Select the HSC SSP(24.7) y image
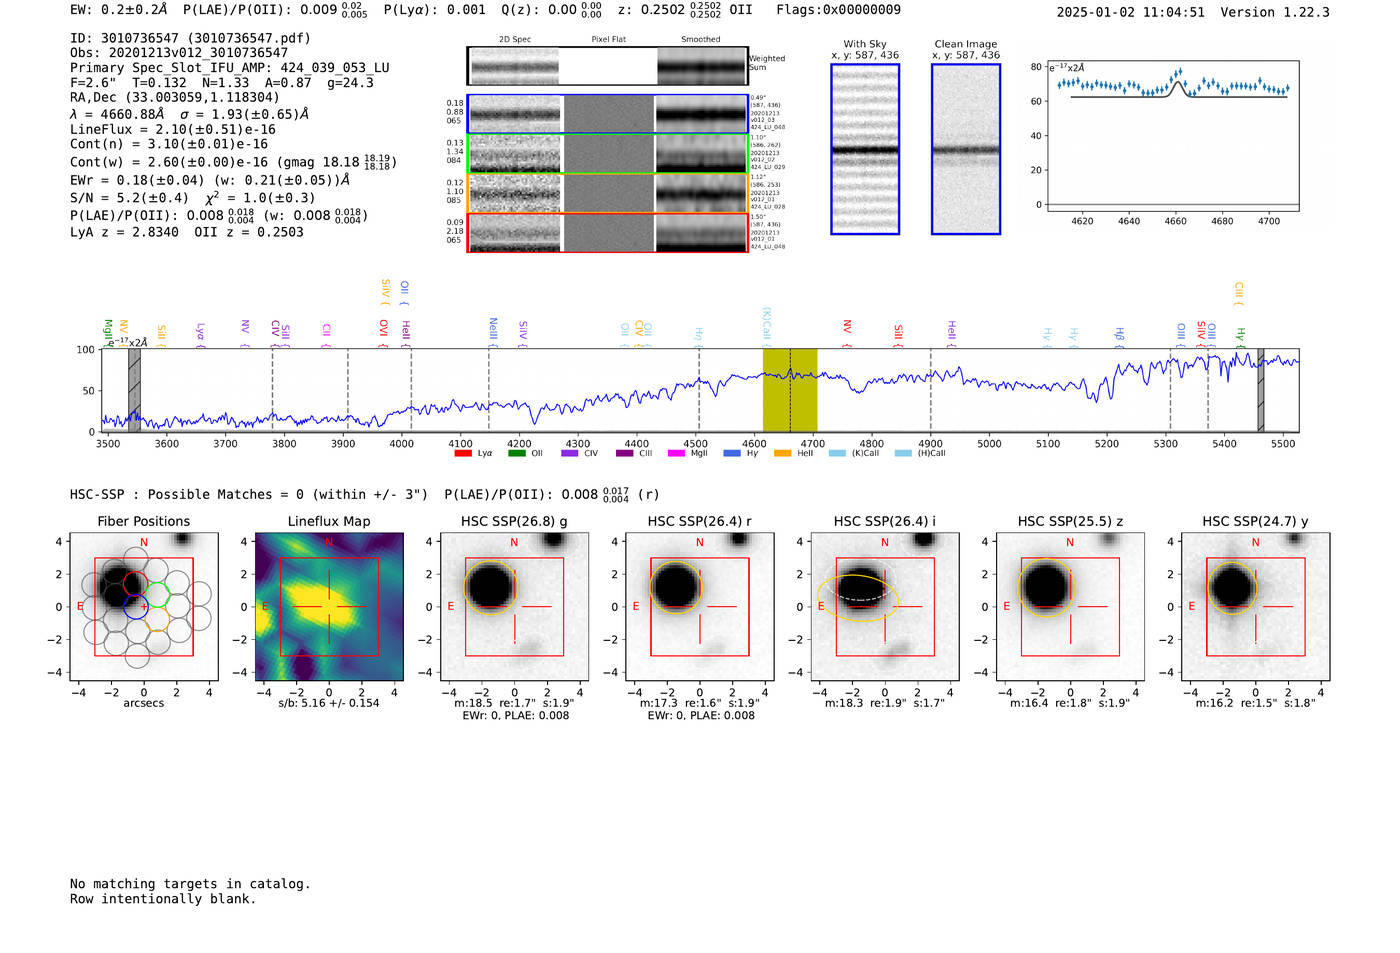The width and height of the screenshot is (1400, 953). (x=1256, y=606)
